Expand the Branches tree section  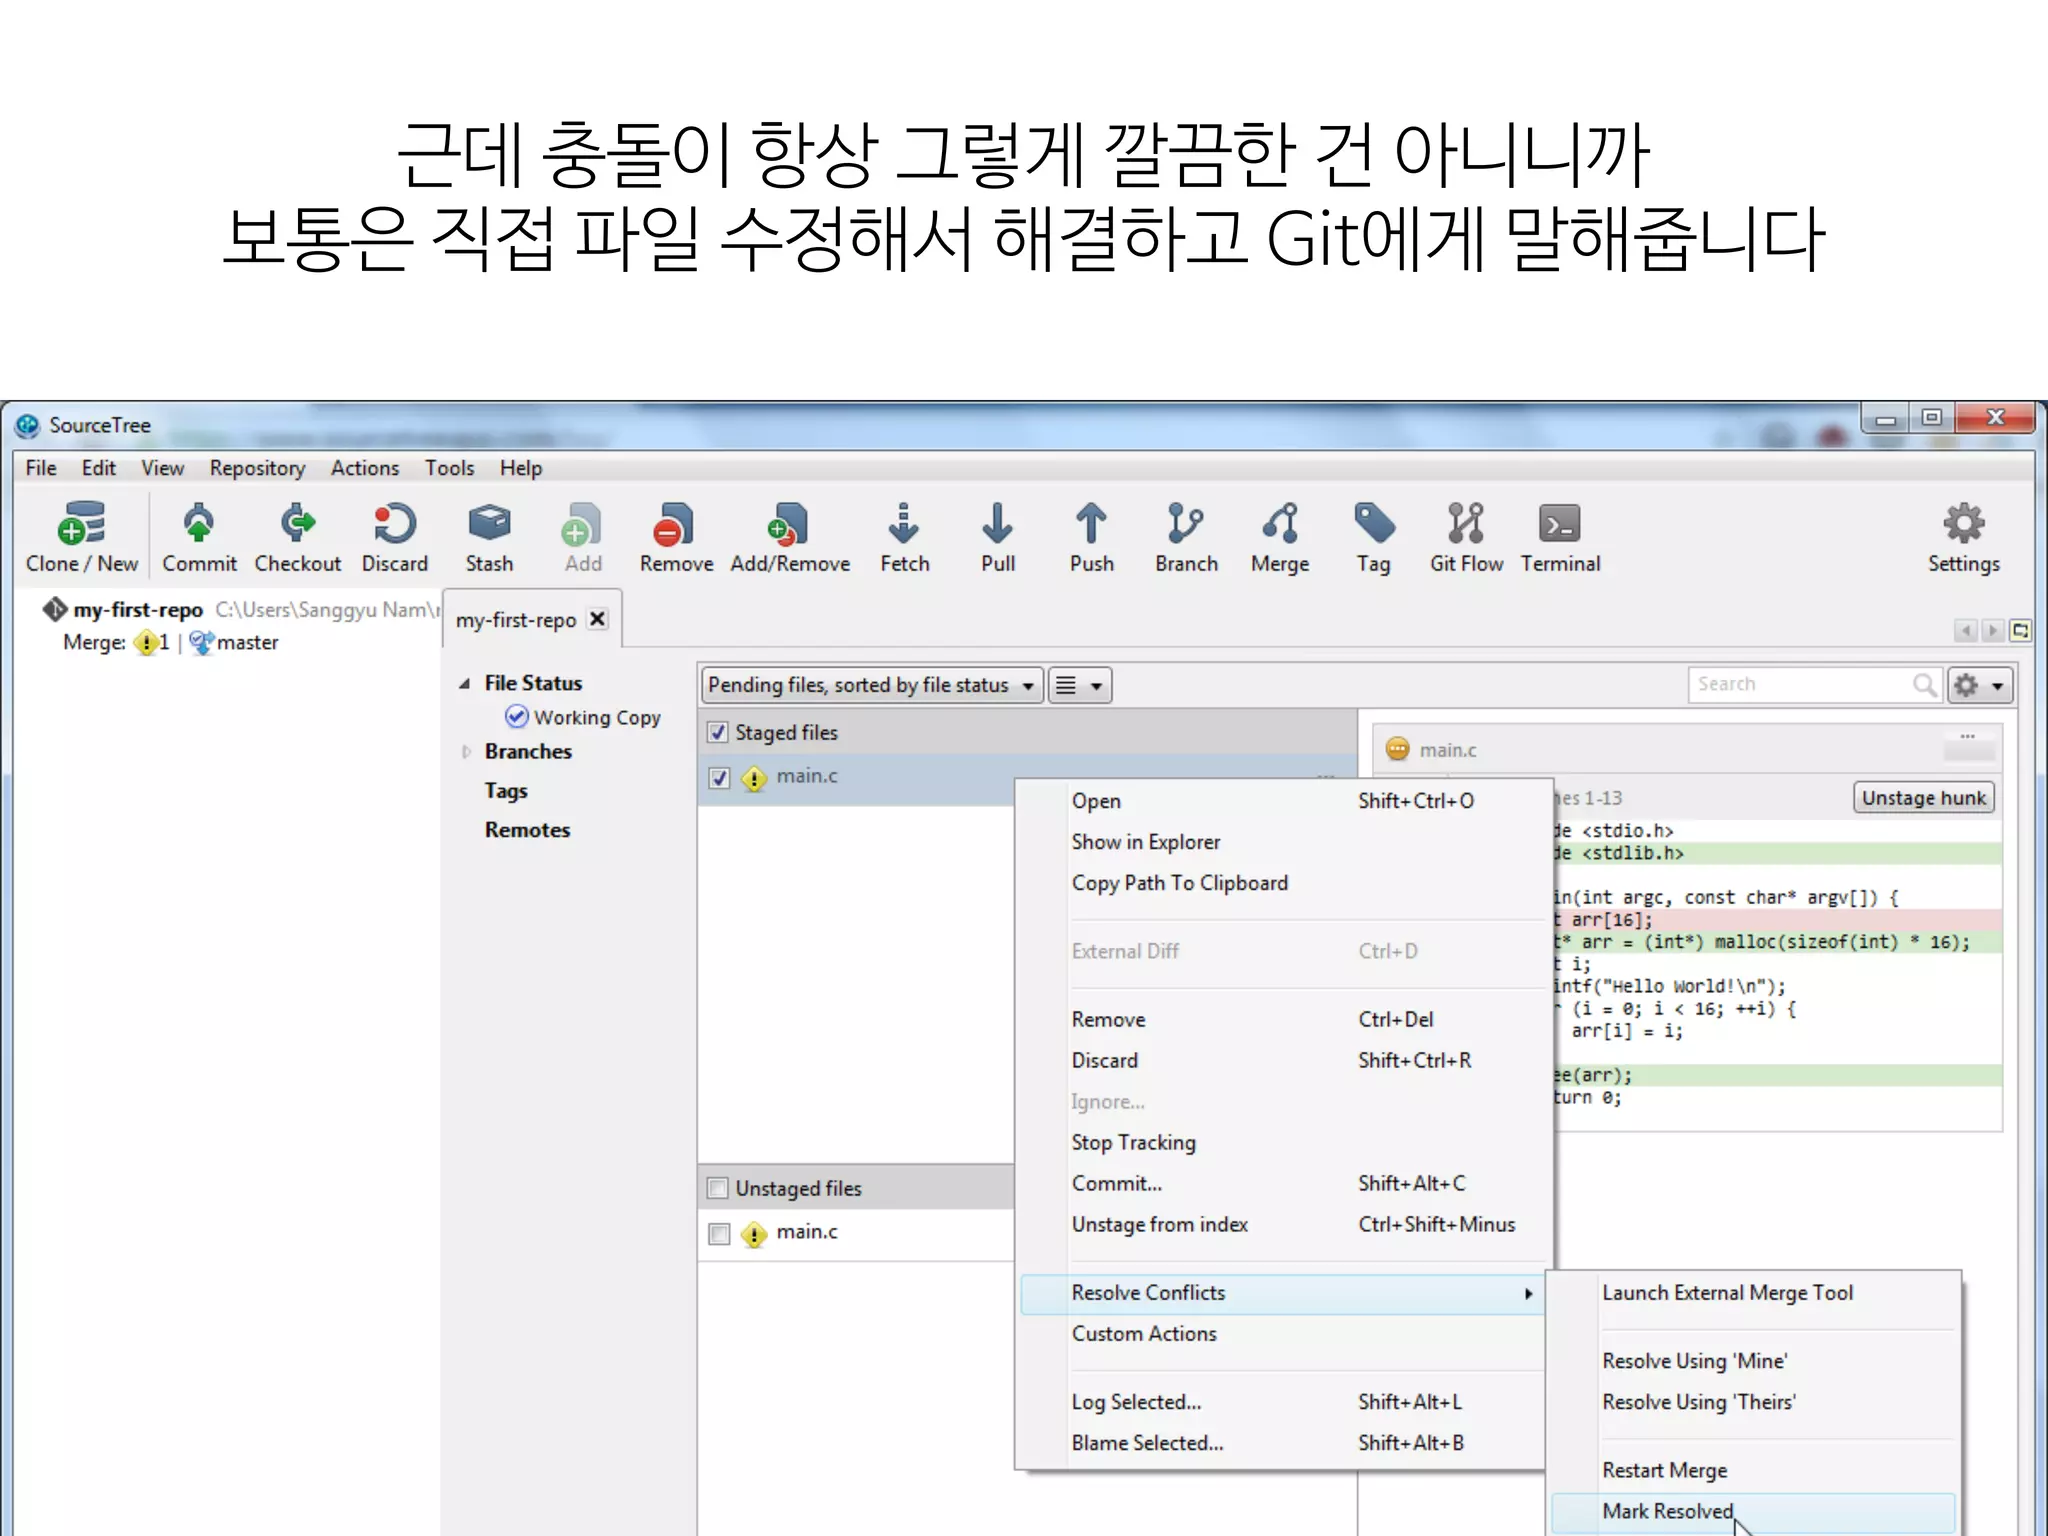(x=465, y=752)
